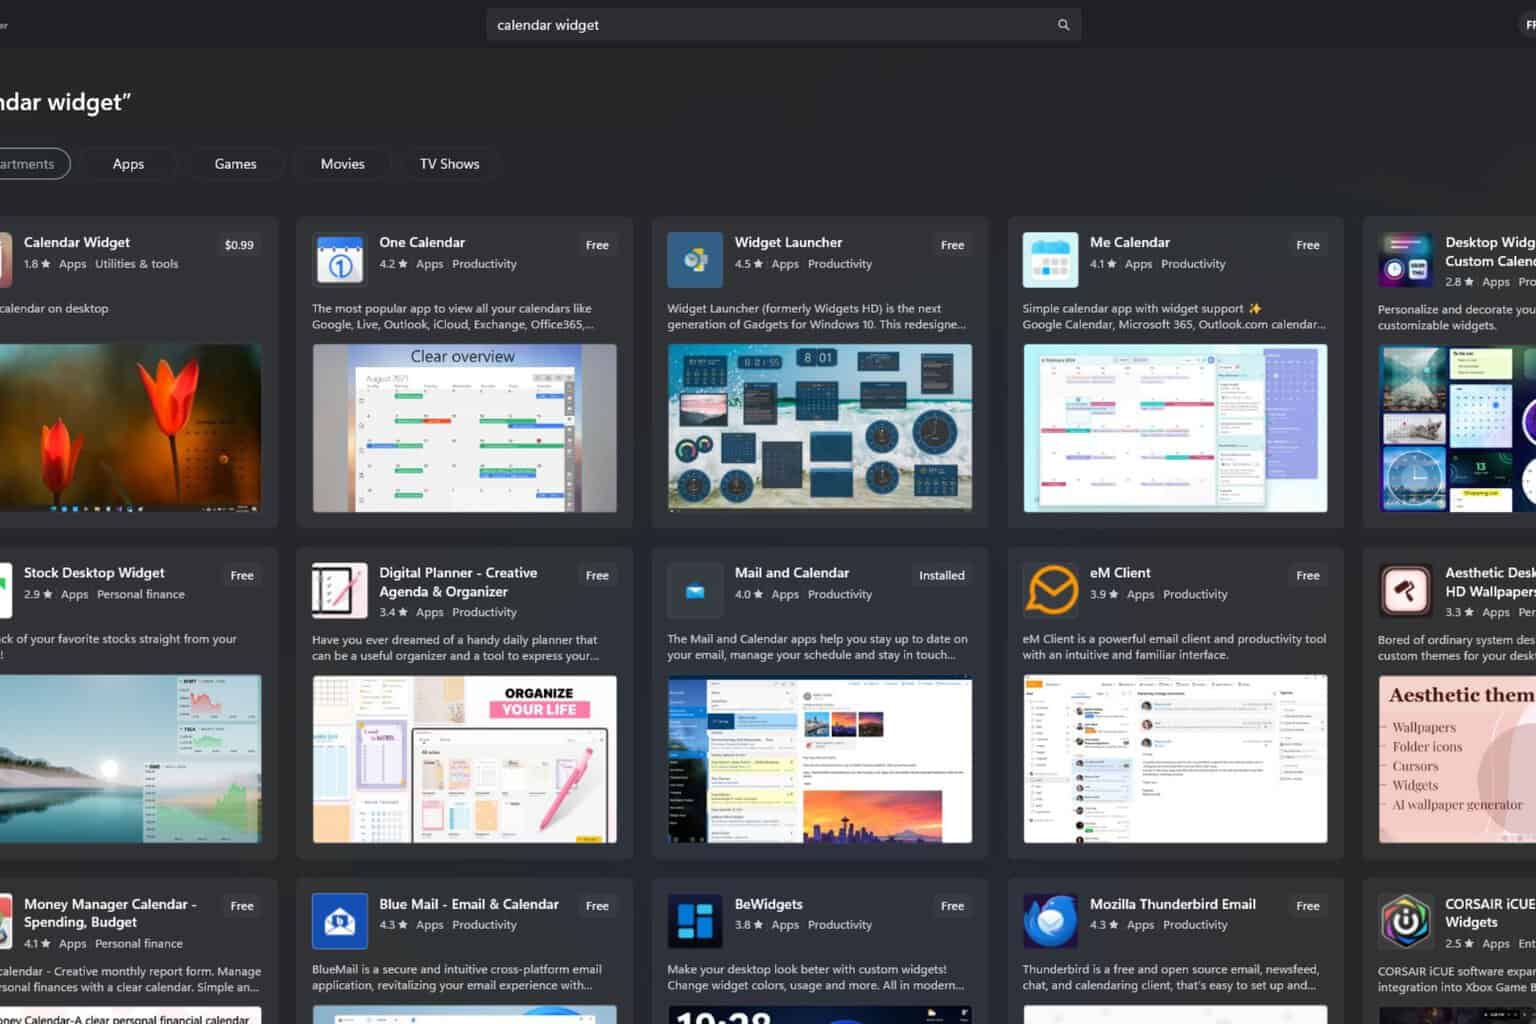Click Widget Launcher 4.5 star rating
This screenshot has width=1536, height=1024.
749,264
